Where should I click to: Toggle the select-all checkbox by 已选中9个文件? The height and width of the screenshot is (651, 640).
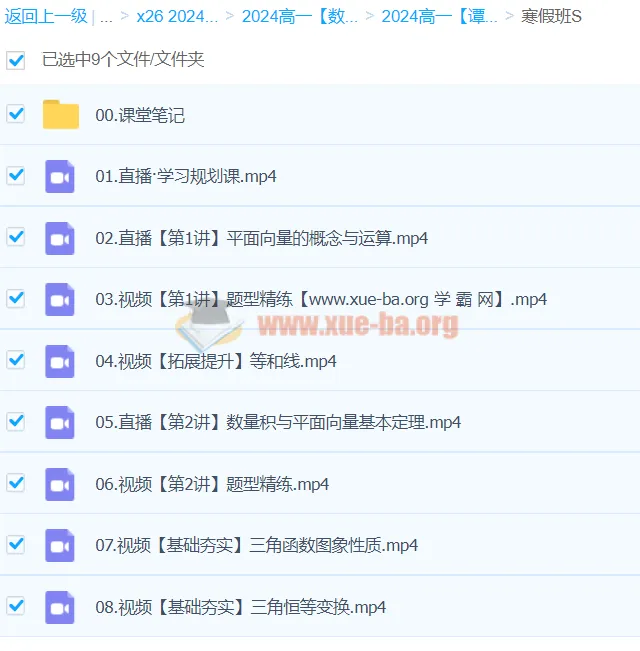click(x=16, y=60)
